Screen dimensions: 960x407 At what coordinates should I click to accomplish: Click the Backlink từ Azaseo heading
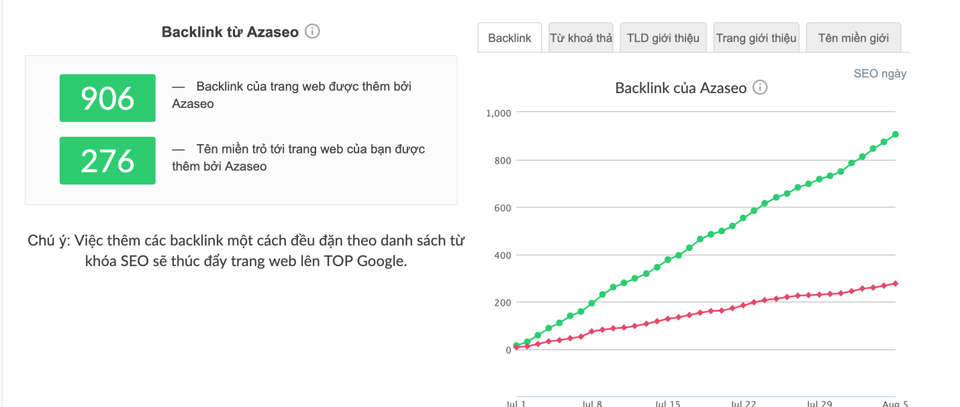click(230, 32)
